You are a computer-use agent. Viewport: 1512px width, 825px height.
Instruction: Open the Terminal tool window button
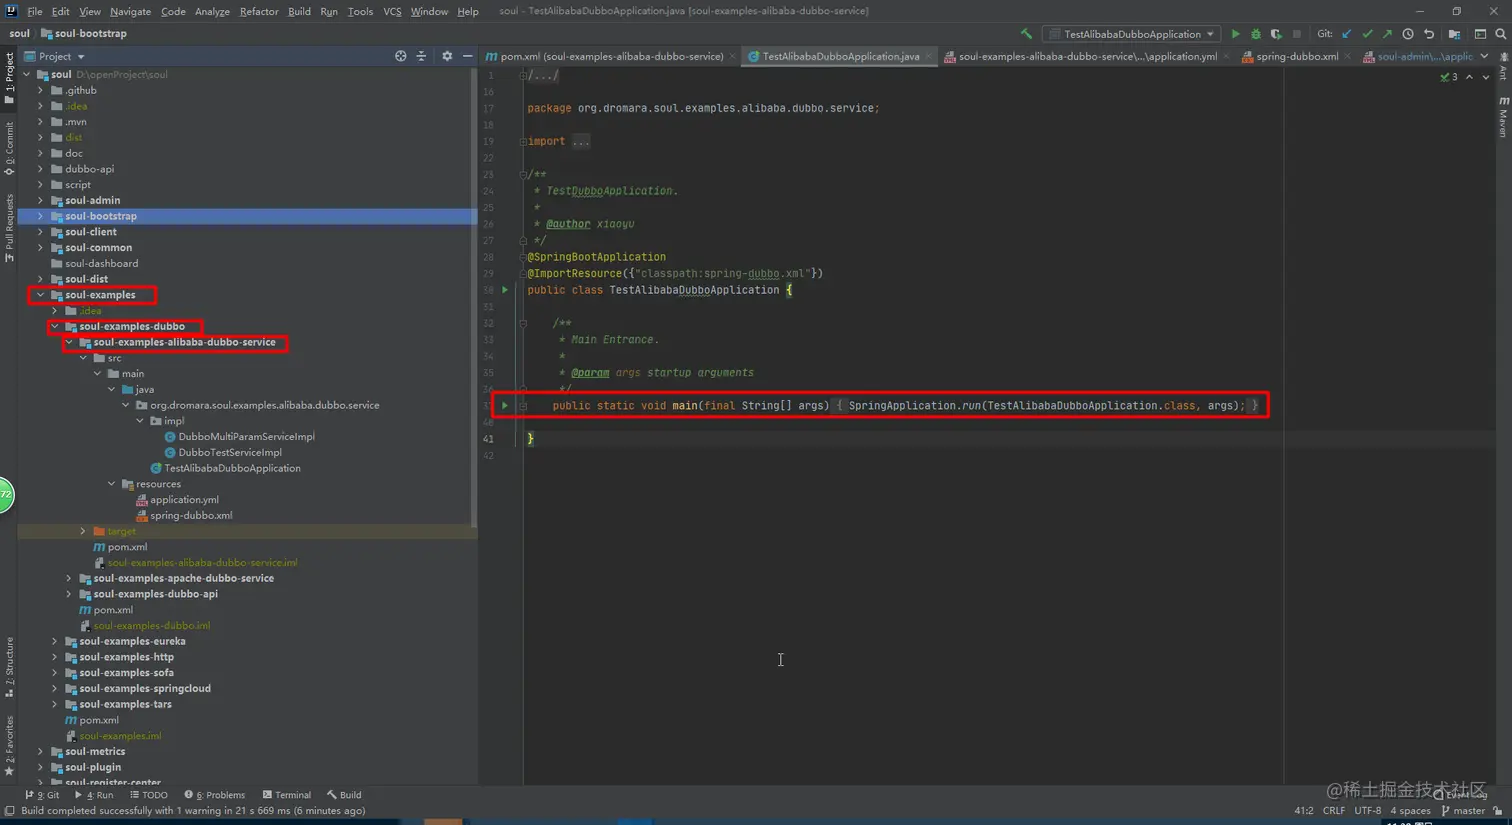[287, 795]
